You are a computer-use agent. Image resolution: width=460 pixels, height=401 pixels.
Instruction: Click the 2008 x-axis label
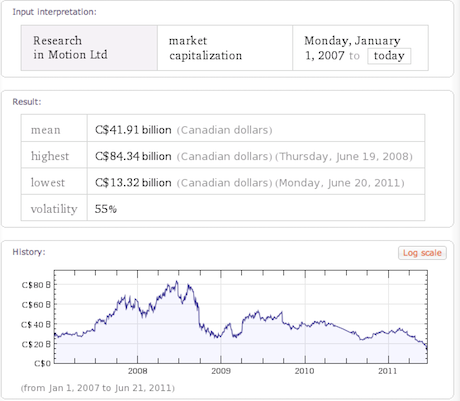[137, 371]
